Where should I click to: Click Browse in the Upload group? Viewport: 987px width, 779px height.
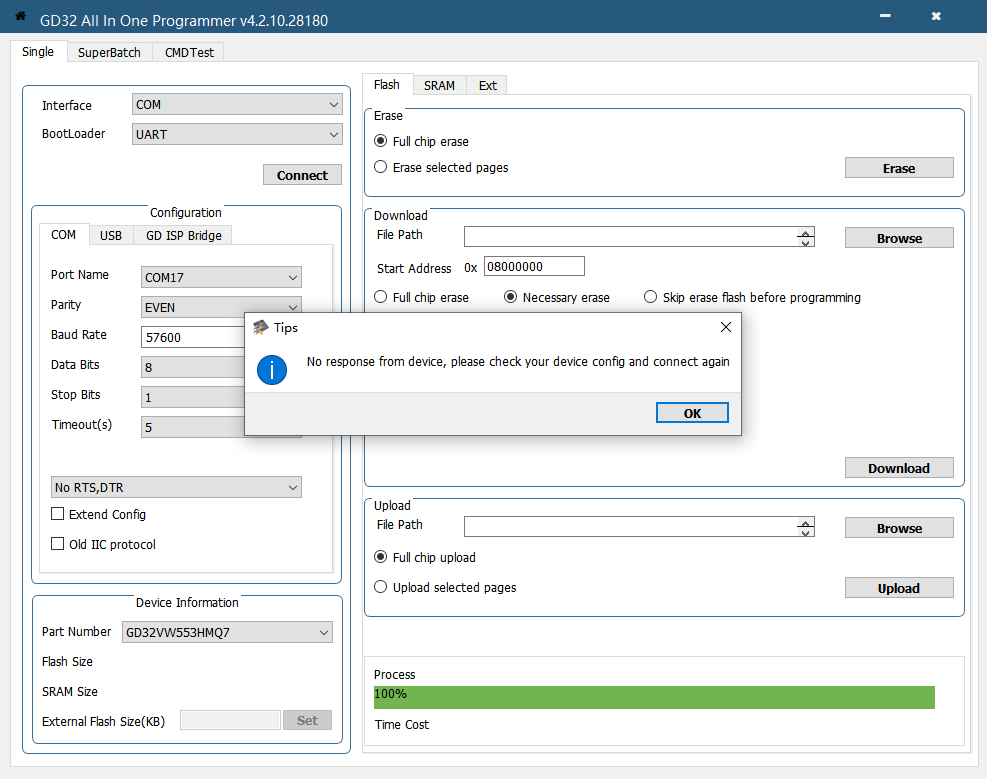(x=899, y=528)
